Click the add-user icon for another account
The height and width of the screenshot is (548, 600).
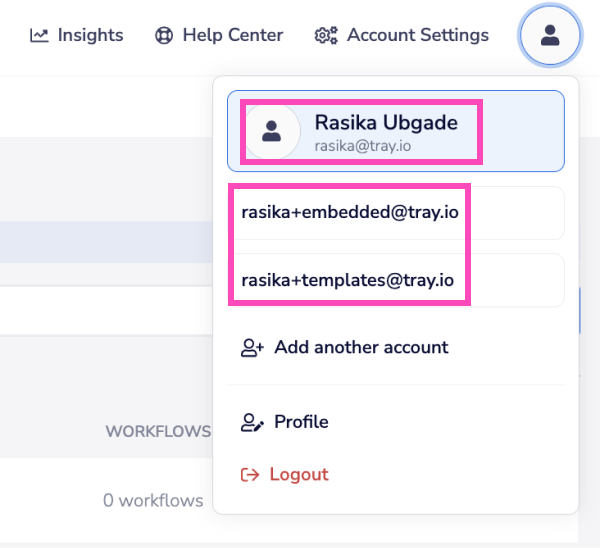[252, 348]
